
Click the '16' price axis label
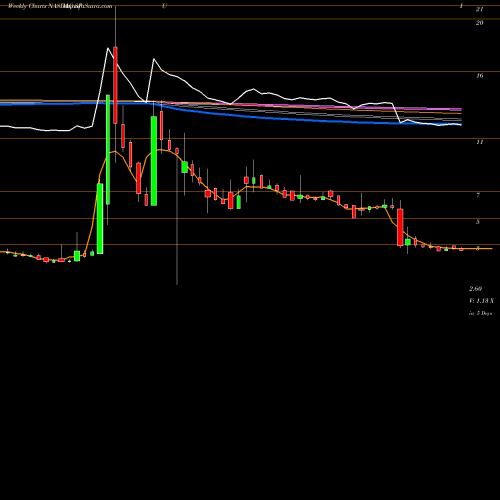click(x=479, y=76)
